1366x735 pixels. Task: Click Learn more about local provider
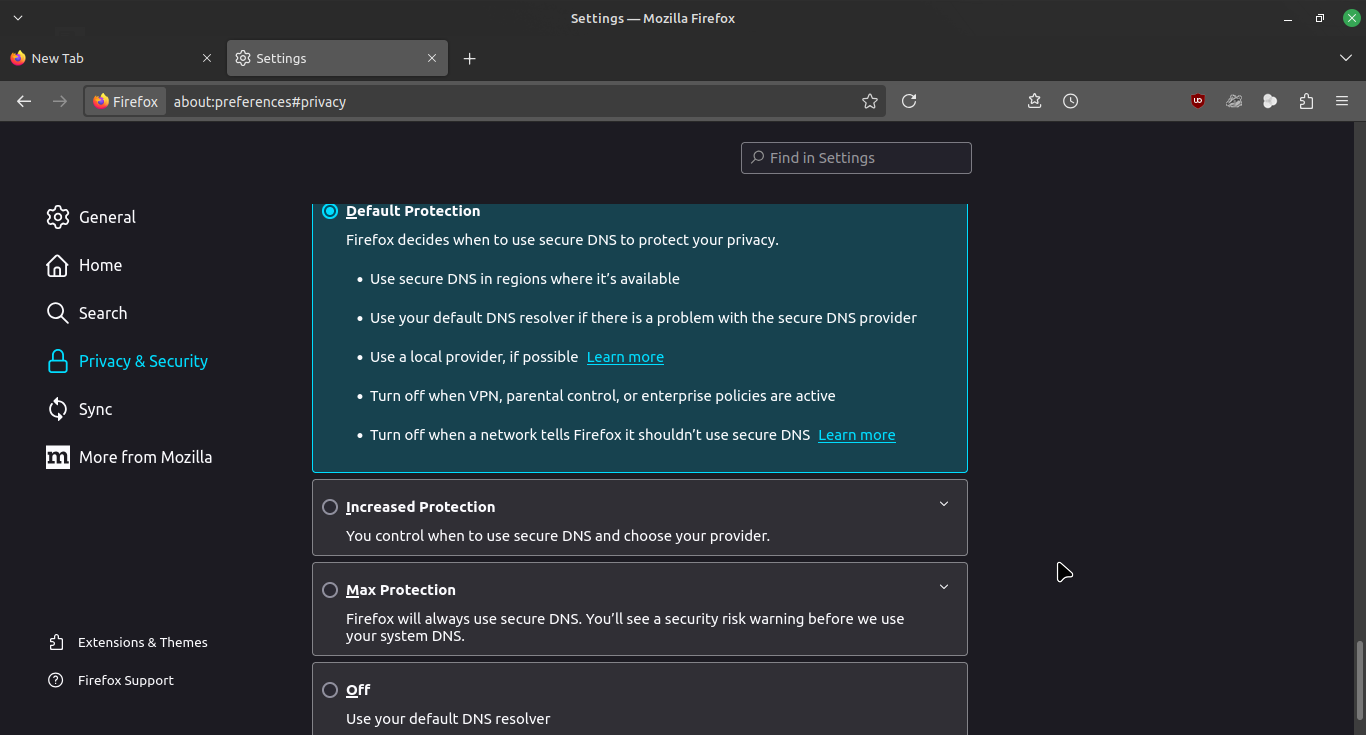625,357
